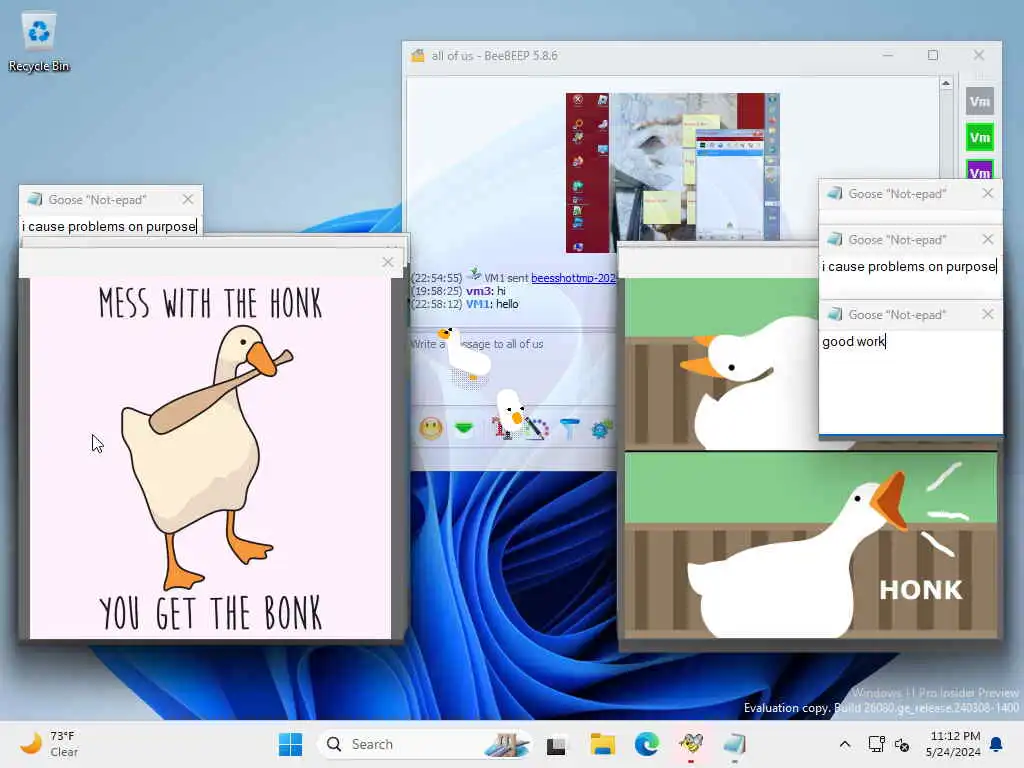Close the right 'i cause problems' Not-epad
The height and width of the screenshot is (768, 1024).
point(987,240)
